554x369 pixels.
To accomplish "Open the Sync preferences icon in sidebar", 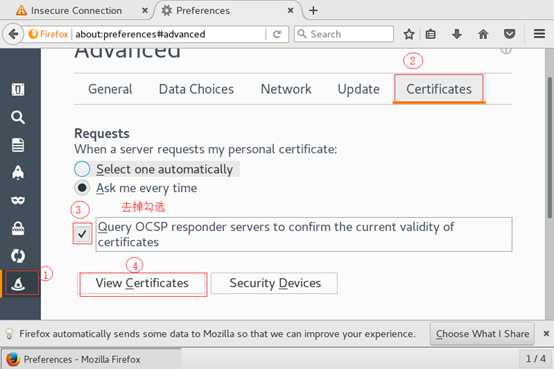I will [x=18, y=256].
